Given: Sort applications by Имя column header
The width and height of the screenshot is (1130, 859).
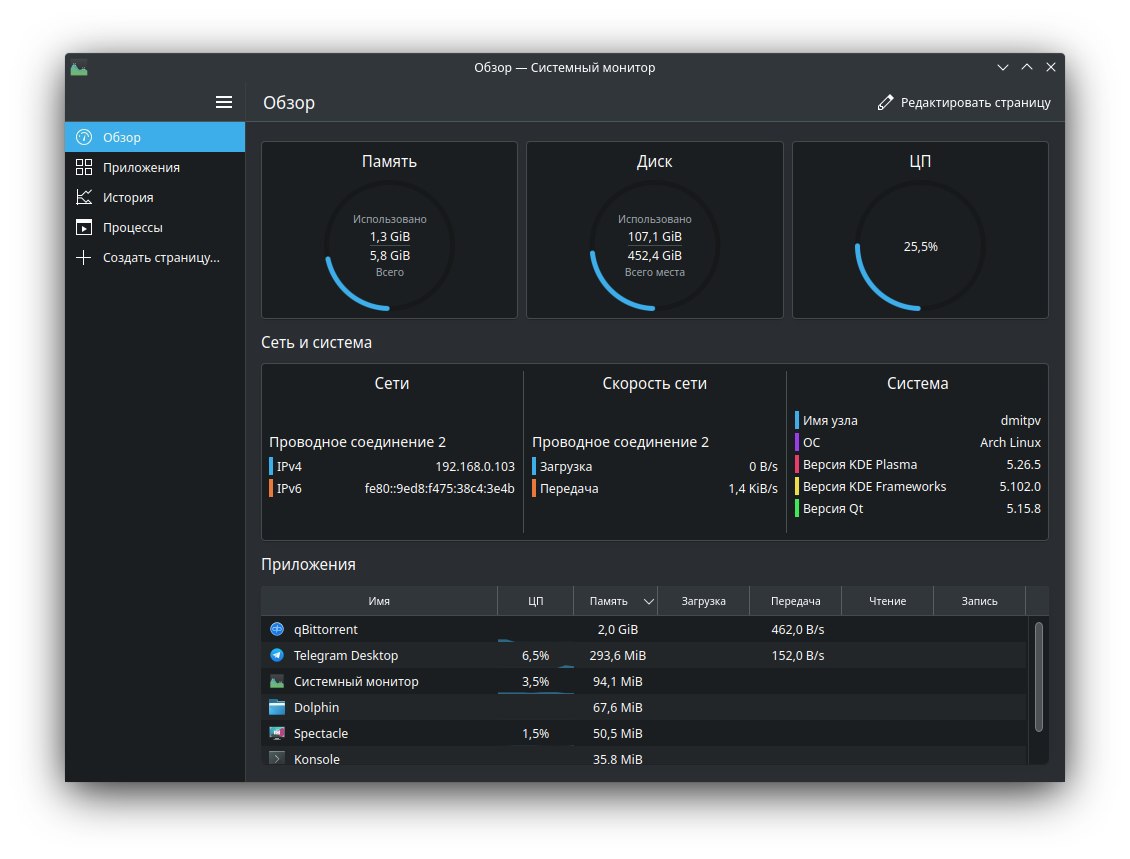Looking at the screenshot, I should 379,601.
